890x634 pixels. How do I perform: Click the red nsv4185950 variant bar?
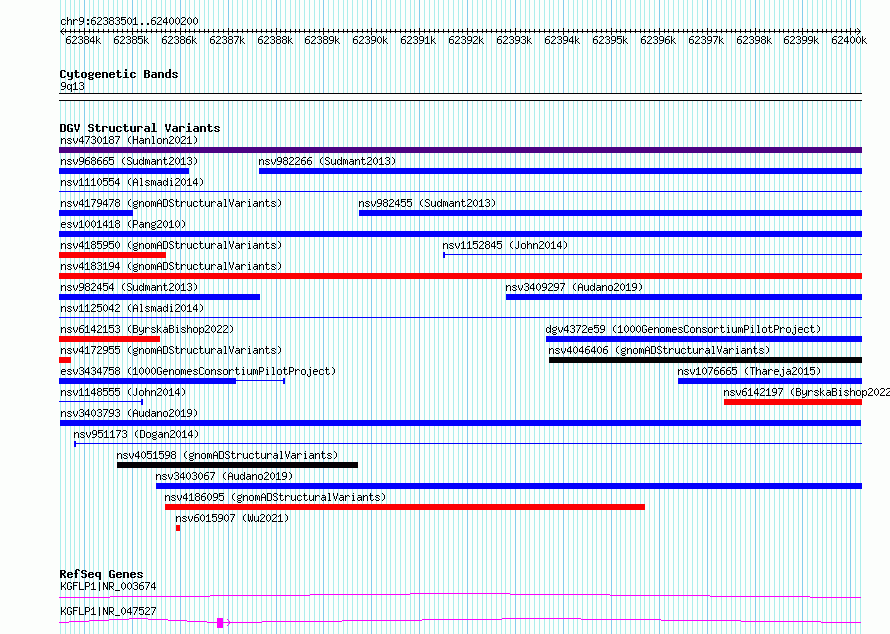[x=112, y=255]
